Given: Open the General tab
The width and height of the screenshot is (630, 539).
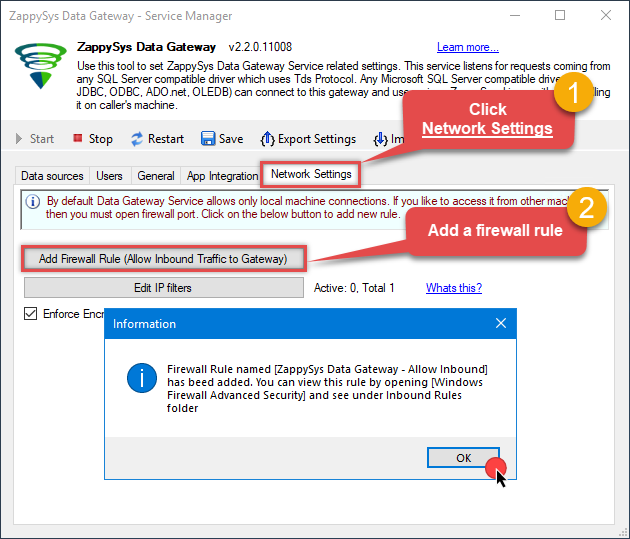Looking at the screenshot, I should point(156,176).
